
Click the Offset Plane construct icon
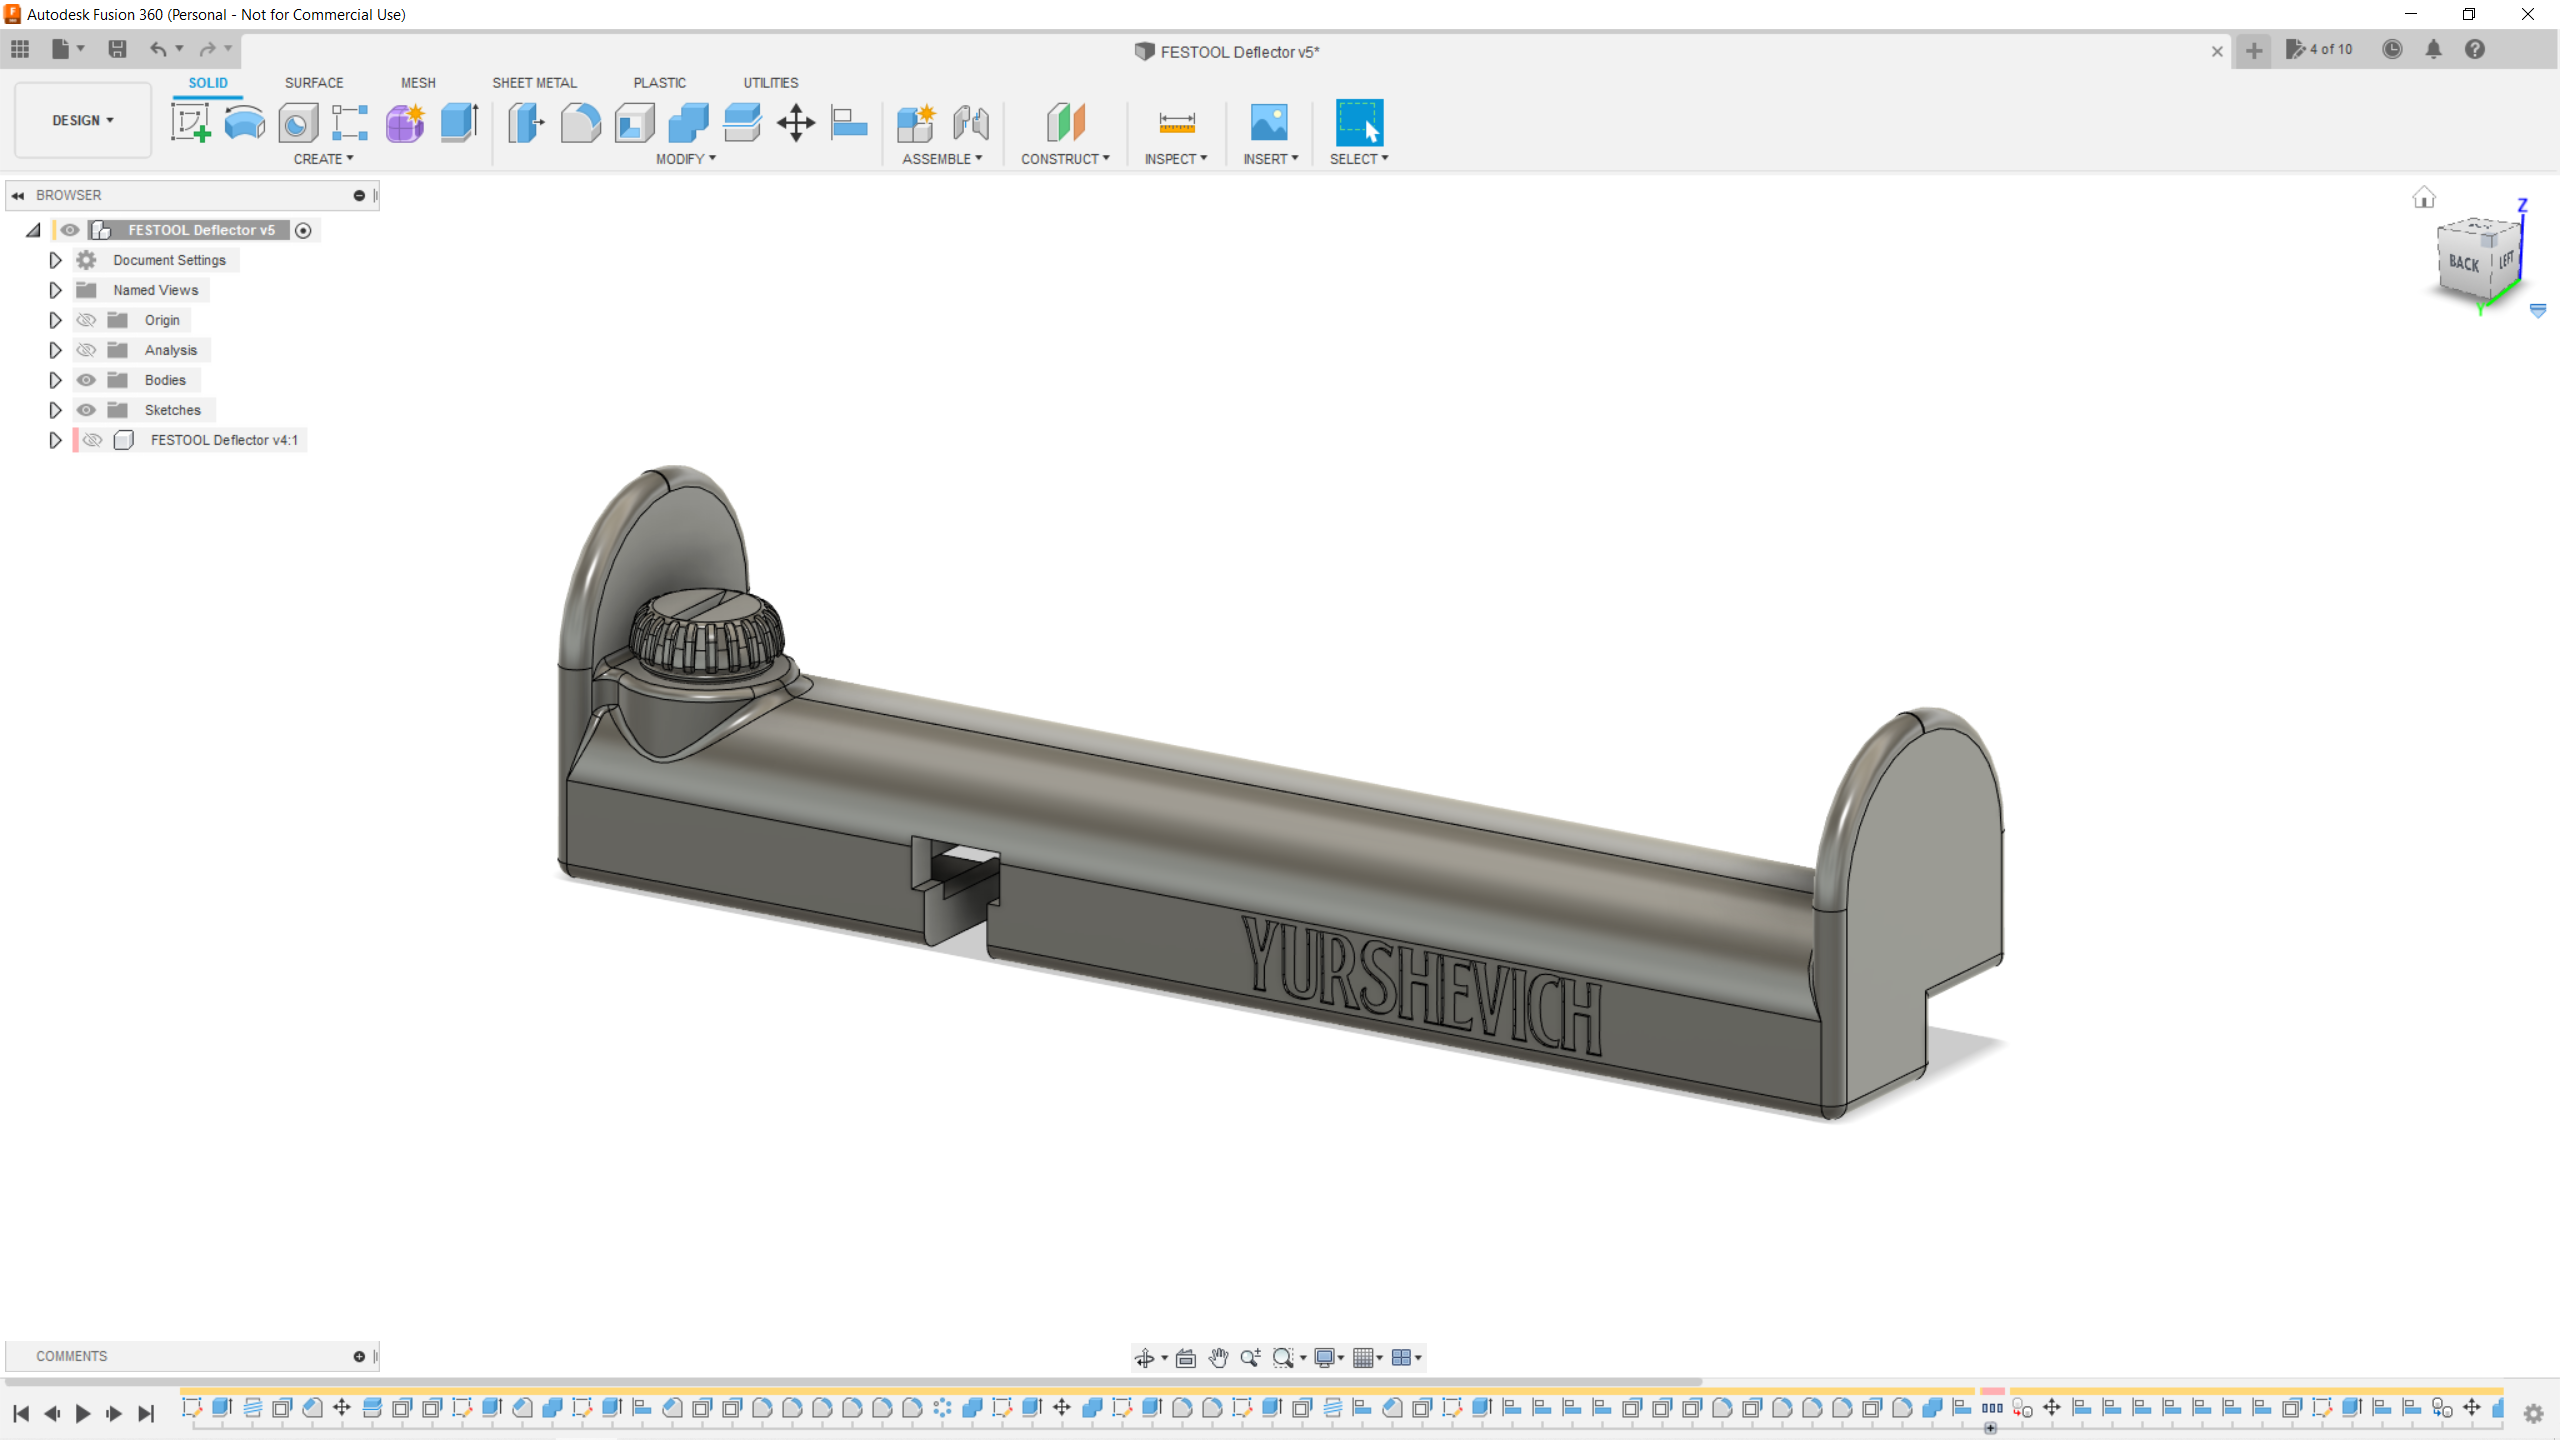[1065, 123]
